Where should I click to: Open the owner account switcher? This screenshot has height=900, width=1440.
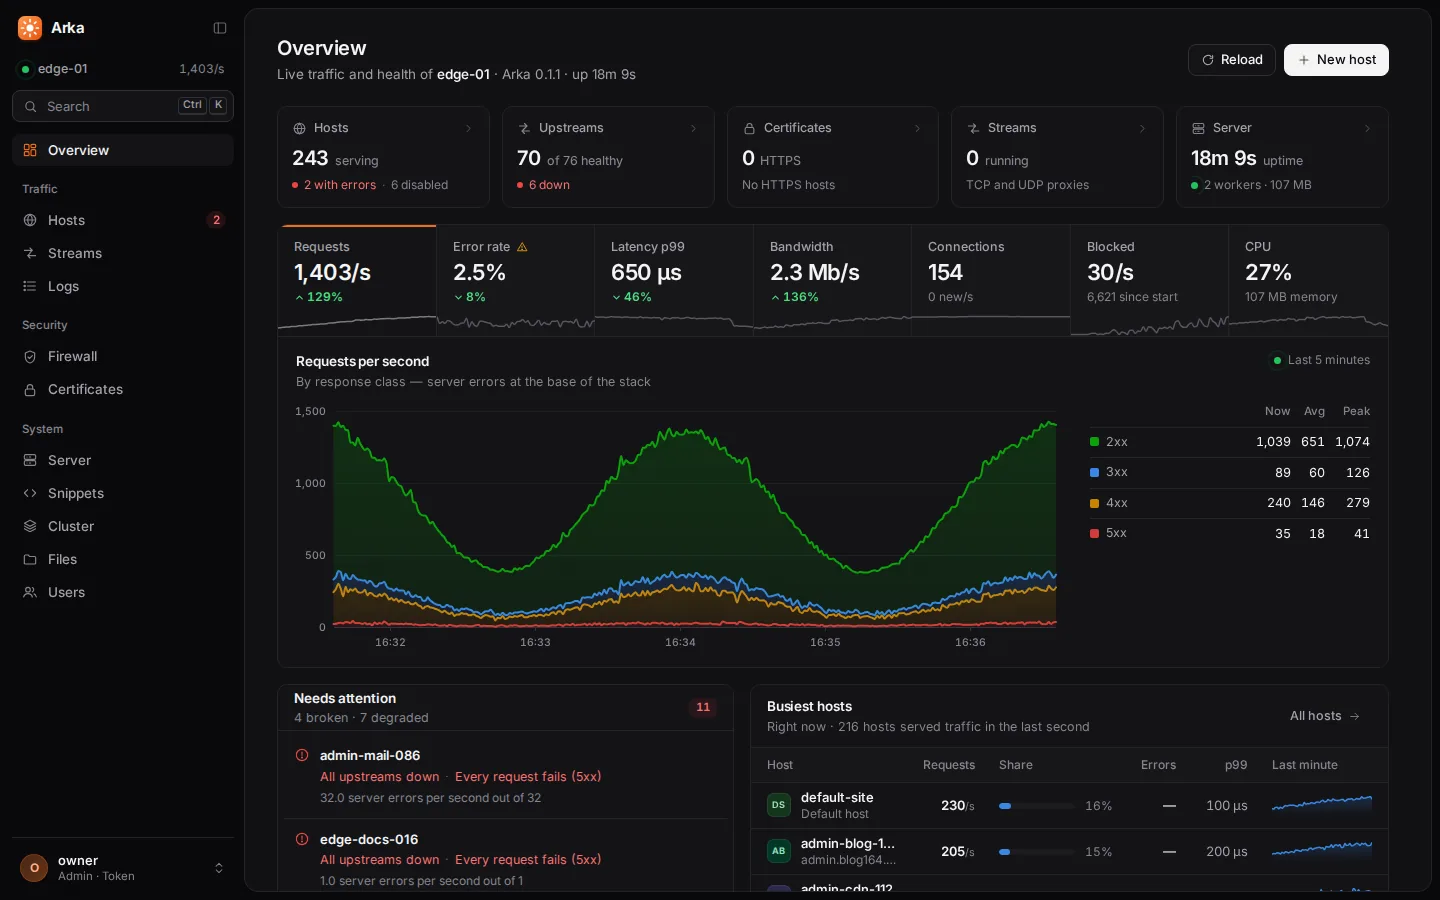coord(123,867)
